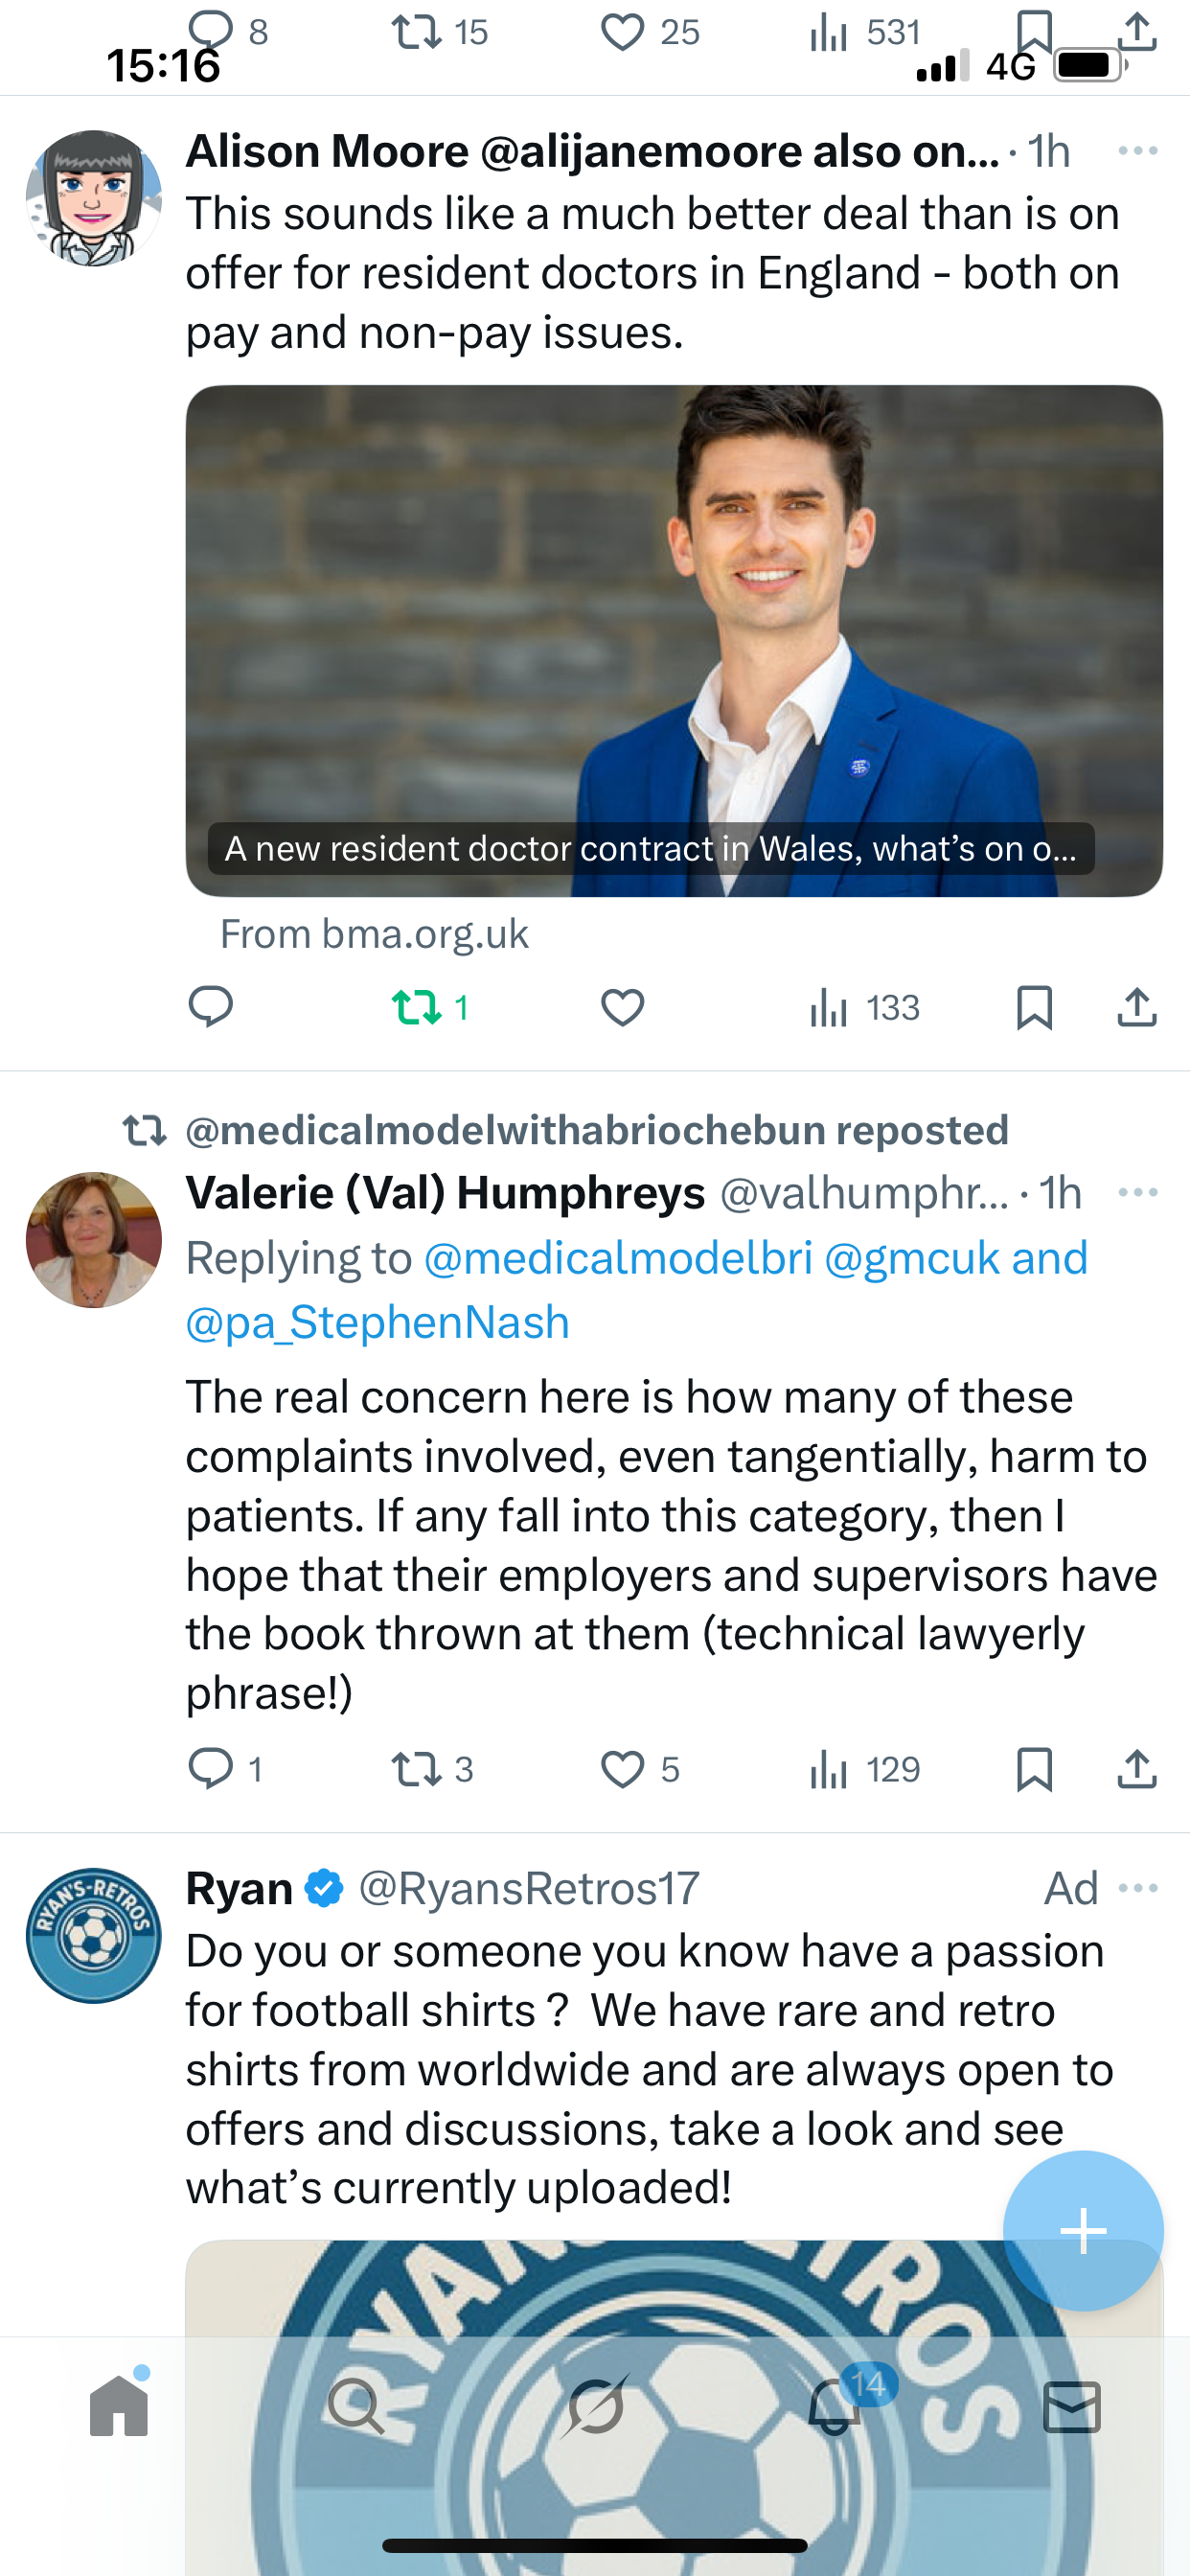Open more options on Valerie Humphreys' tweet
This screenshot has height=2576, width=1190.
[x=1137, y=1192]
